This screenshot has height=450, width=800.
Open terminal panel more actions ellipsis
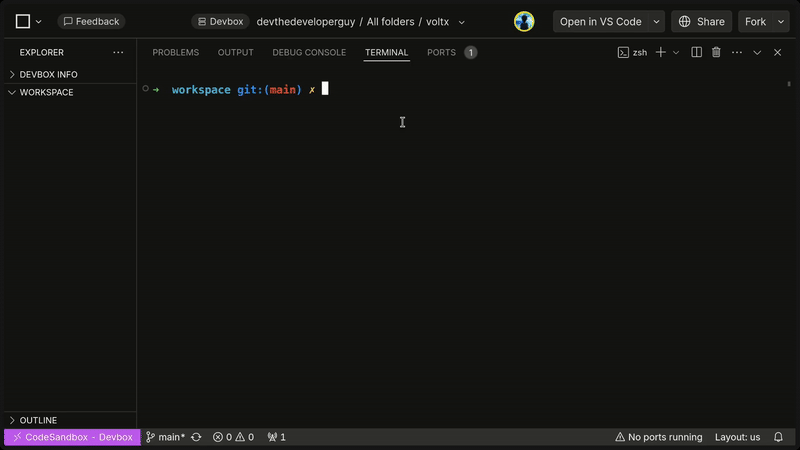pos(737,52)
